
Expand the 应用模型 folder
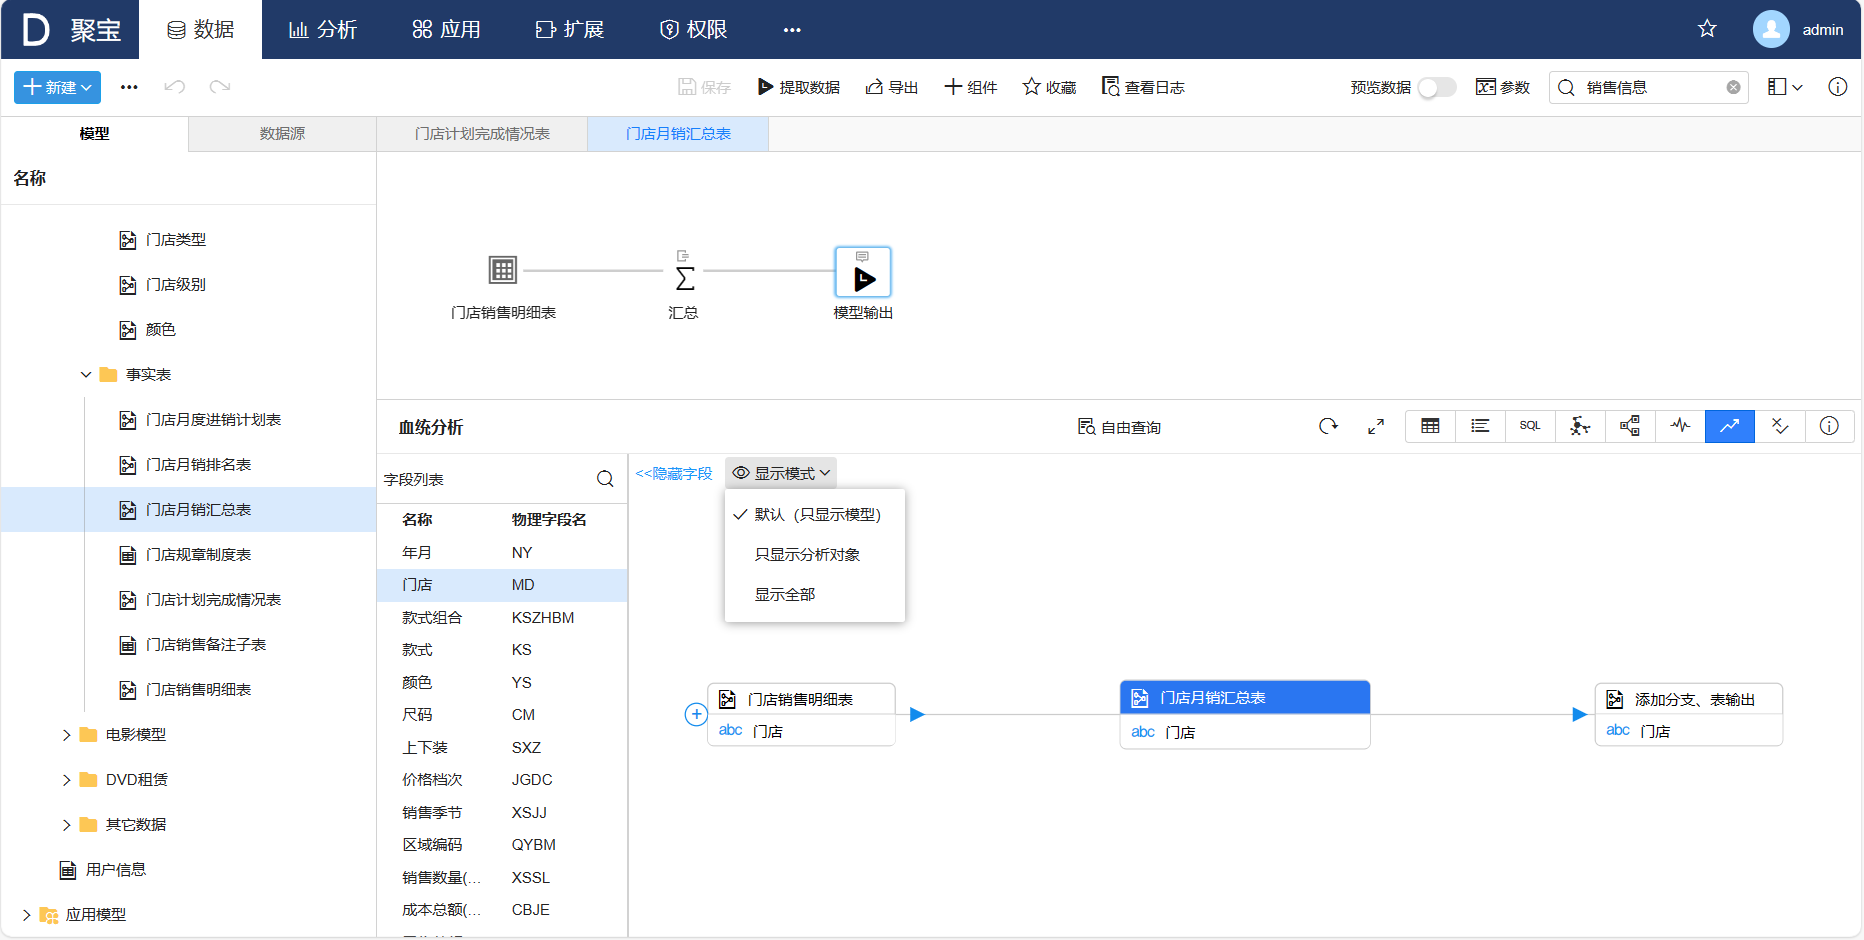tap(26, 914)
